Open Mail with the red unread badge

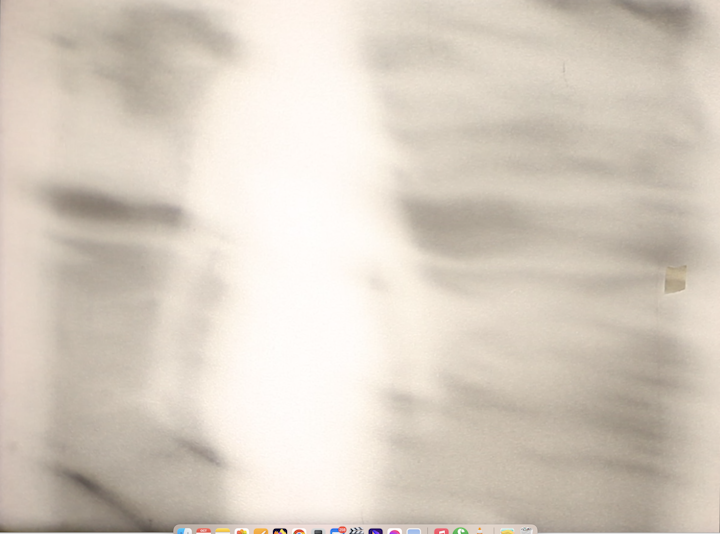(x=337, y=531)
